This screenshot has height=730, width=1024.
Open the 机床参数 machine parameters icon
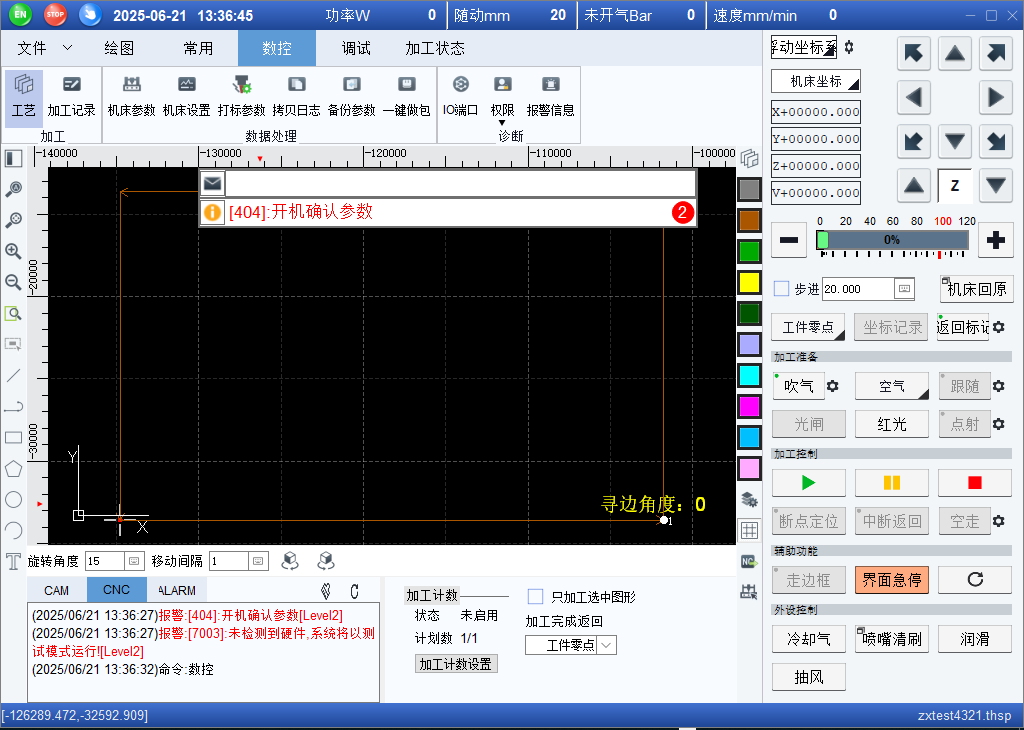coord(131,95)
